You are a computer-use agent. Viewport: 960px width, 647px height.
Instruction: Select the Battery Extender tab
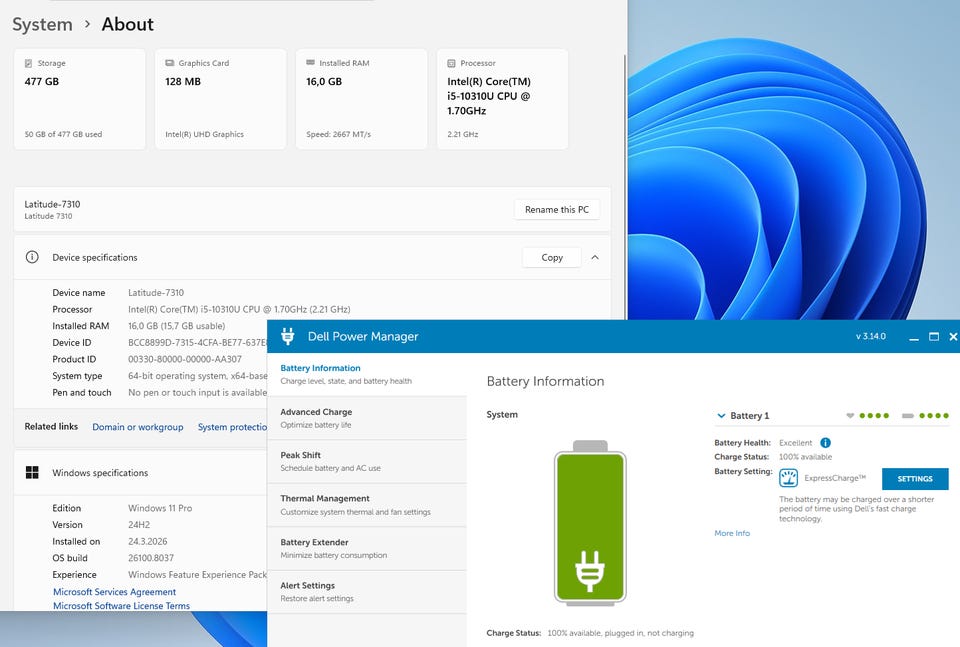coord(367,548)
